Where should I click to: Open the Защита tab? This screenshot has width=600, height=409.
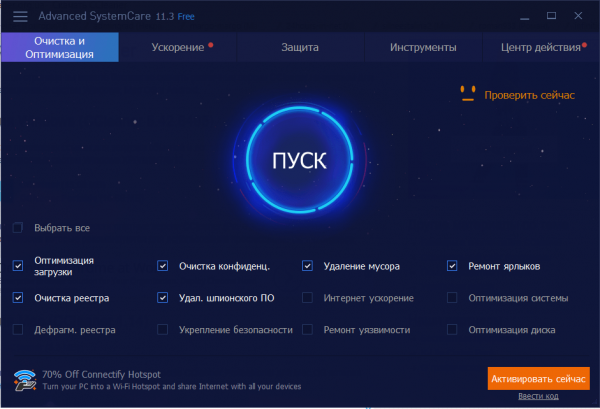300,47
